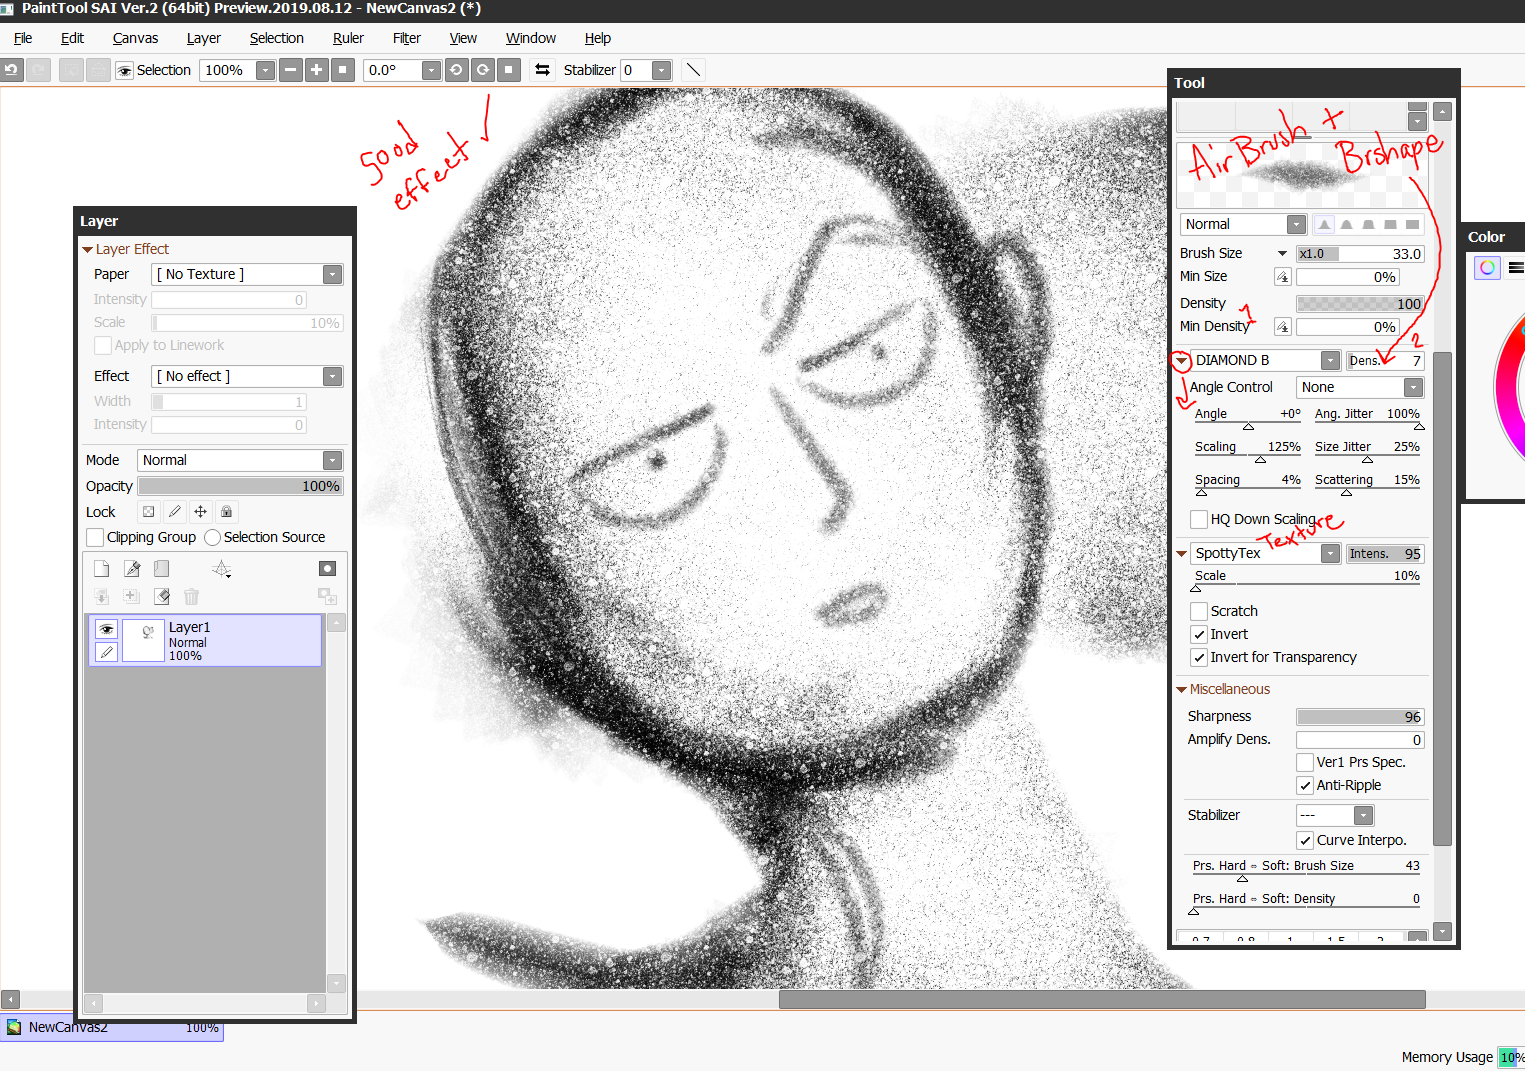Adjust the layer Opacity slider
The image size is (1525, 1071).
(x=240, y=486)
